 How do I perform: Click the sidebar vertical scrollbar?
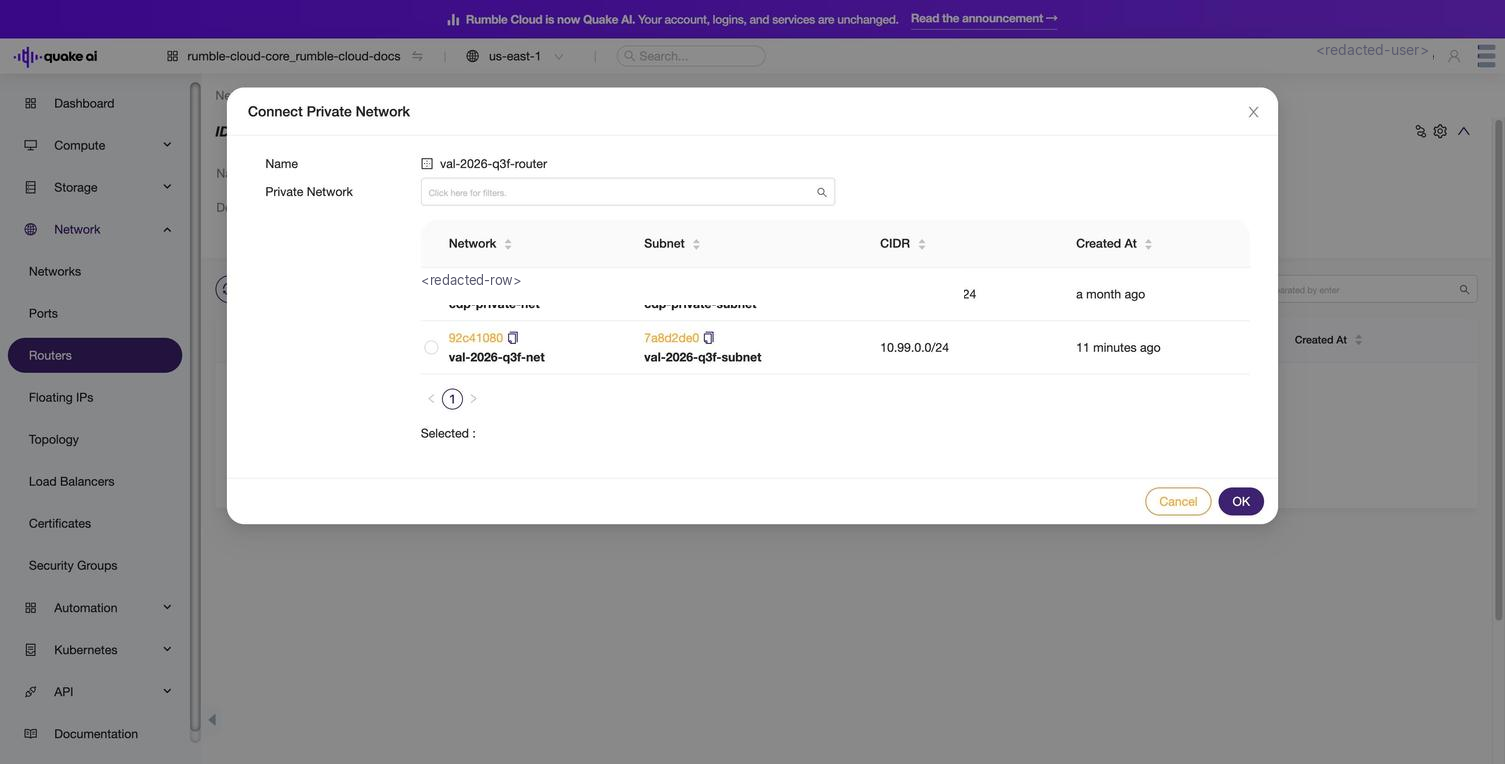click(195, 410)
